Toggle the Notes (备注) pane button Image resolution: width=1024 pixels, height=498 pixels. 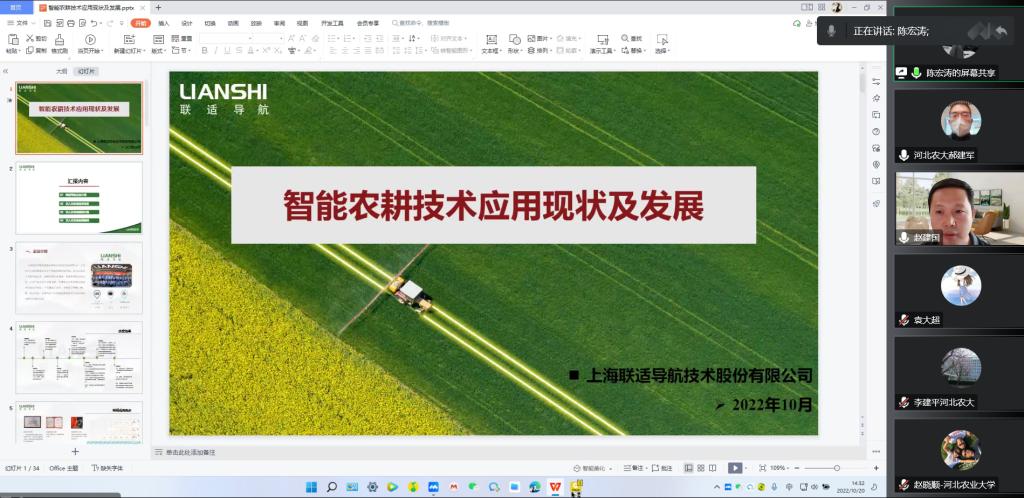coord(635,468)
